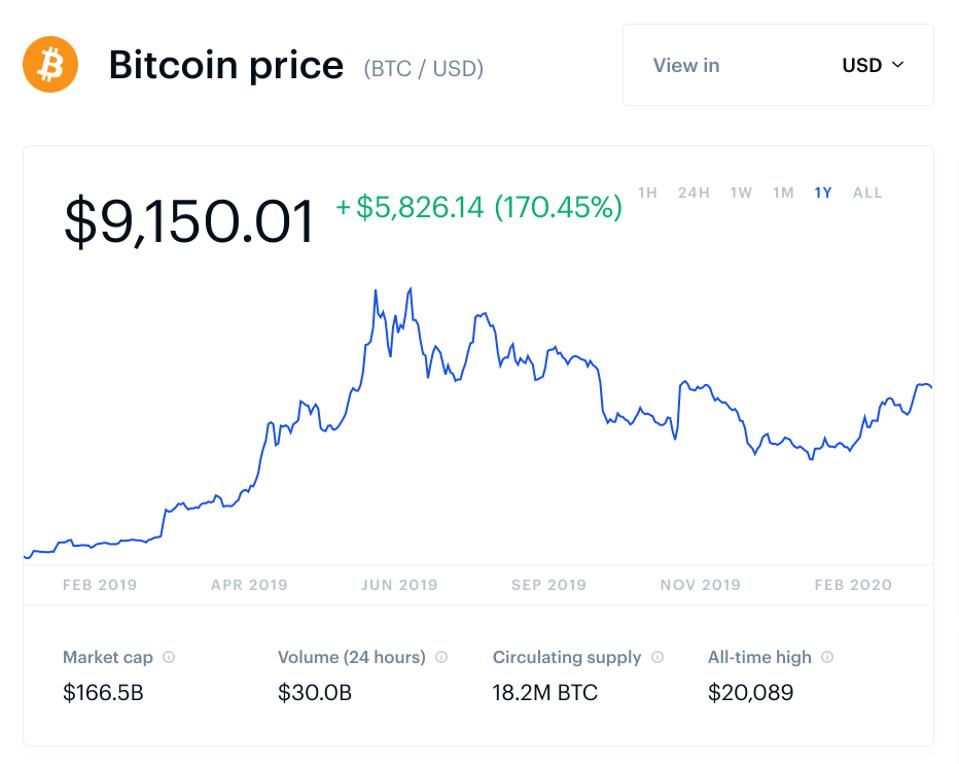This screenshot has height=764, width=959.
Task: Click the All-time high info icon
Action: 827,657
